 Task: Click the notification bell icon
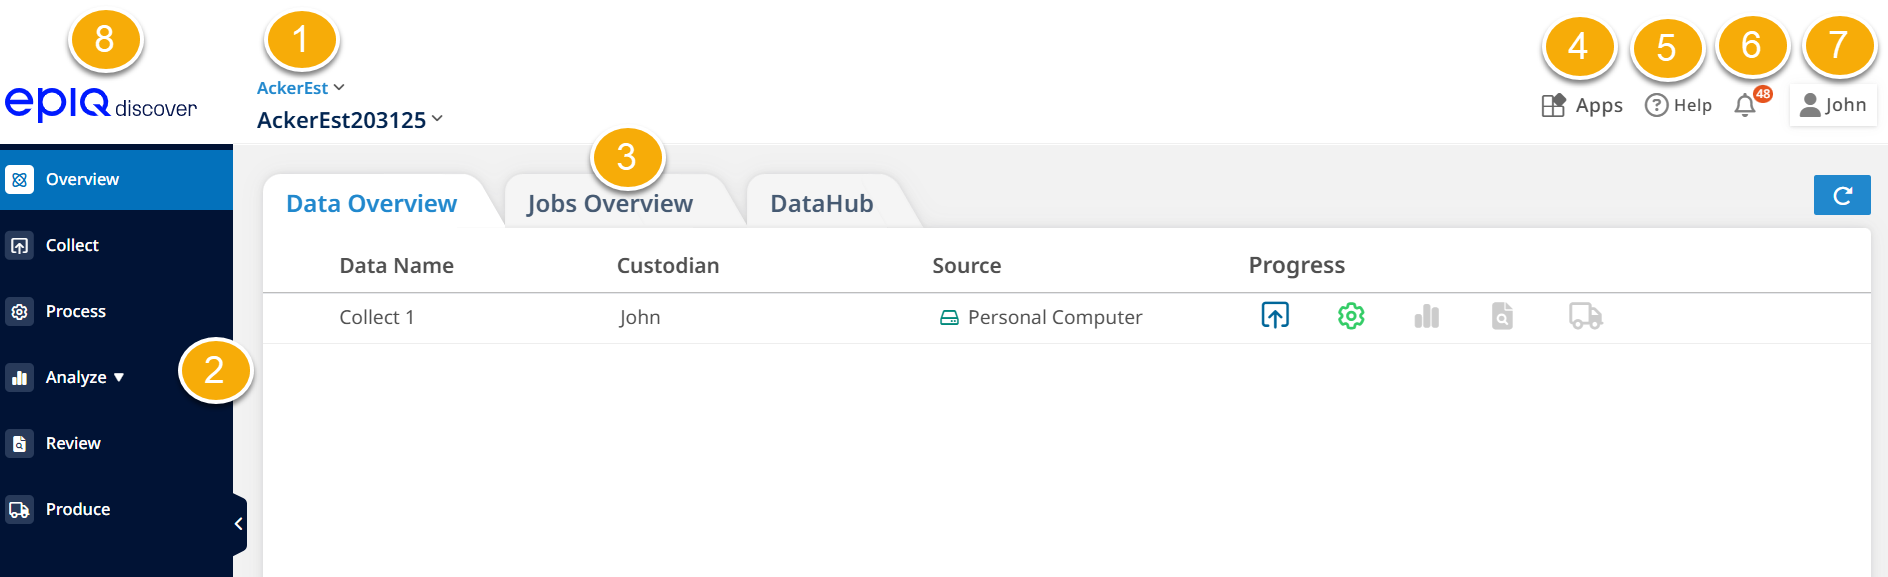click(1745, 105)
